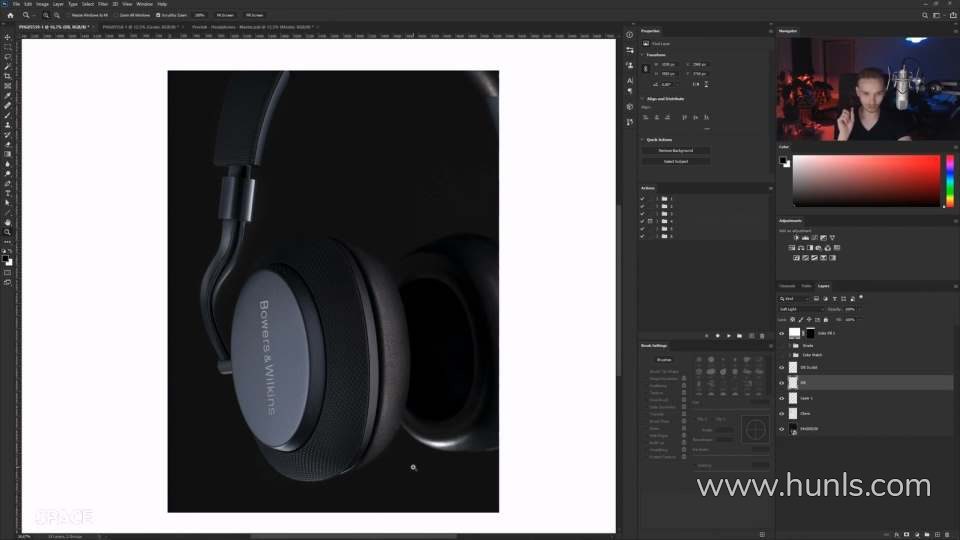
Task: Toggle Resize Windows to Fit checkbox
Action: click(x=68, y=15)
